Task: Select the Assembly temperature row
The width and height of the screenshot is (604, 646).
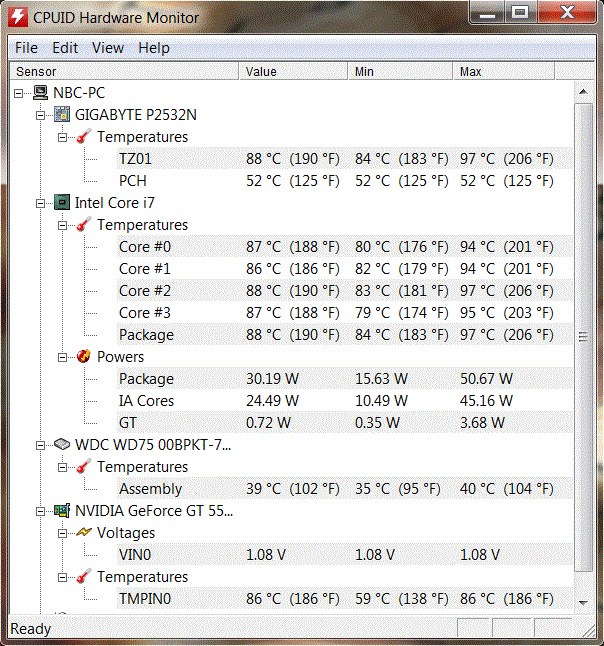Action: tap(344, 489)
